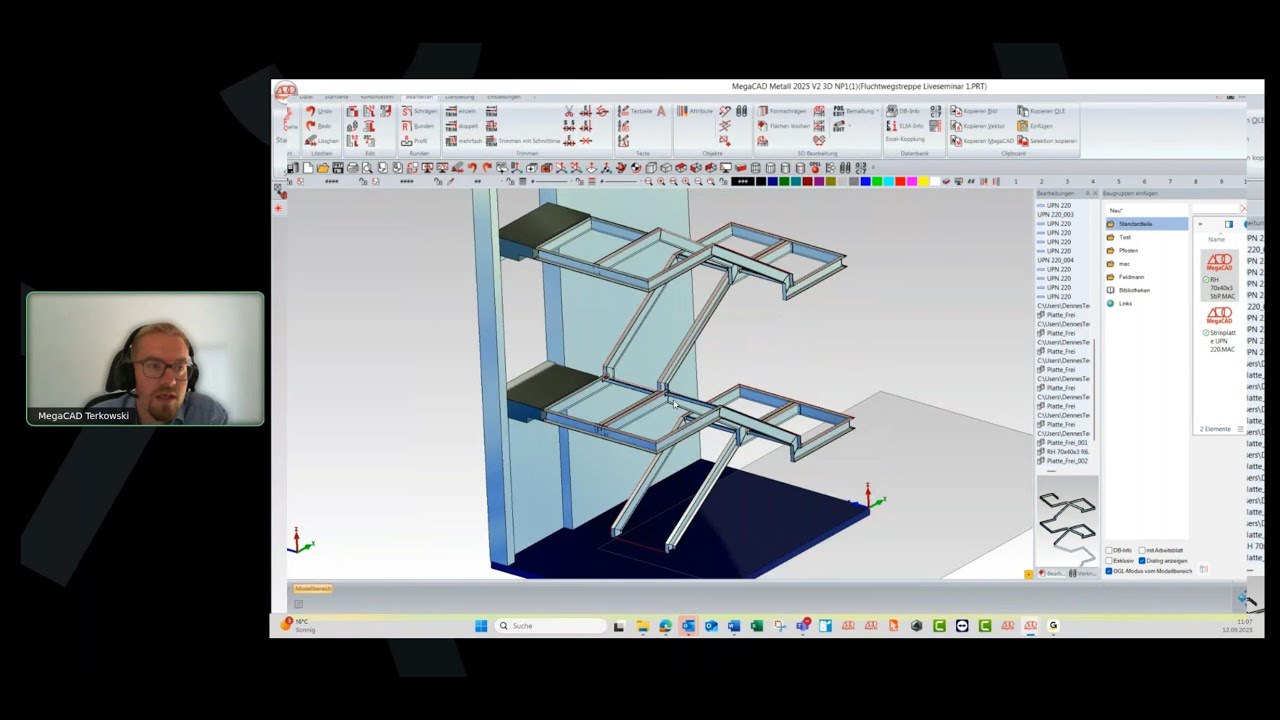Click the scissors cut icon in Trimmen group

pyautogui.click(x=569, y=111)
